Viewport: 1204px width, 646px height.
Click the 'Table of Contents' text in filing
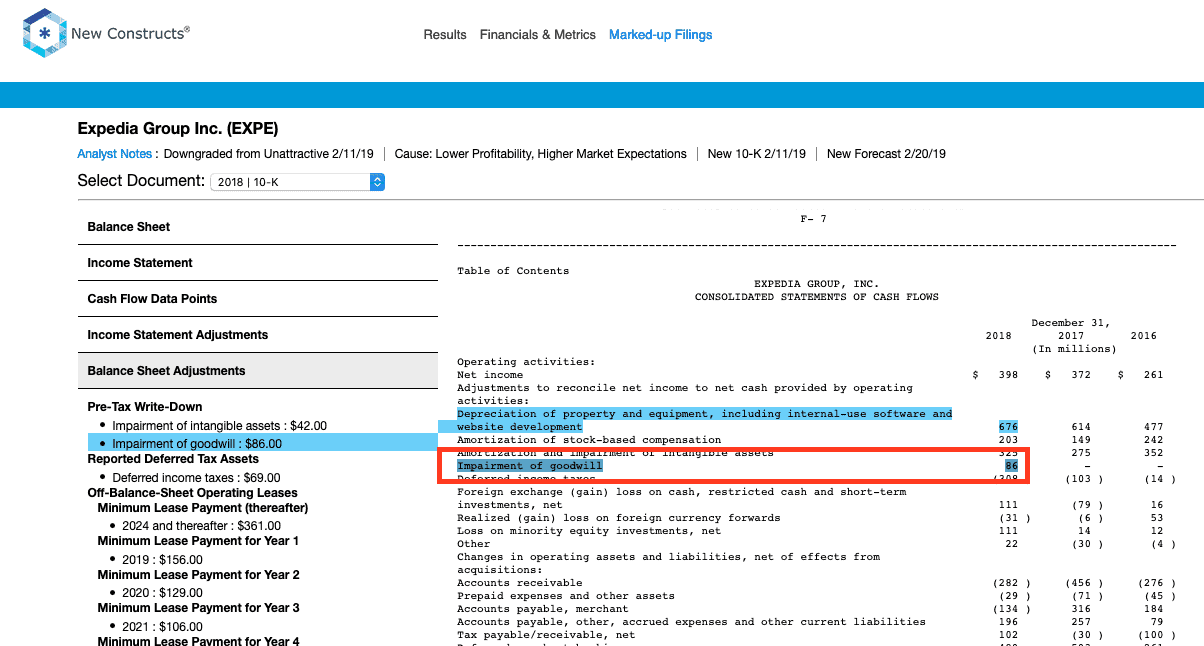point(513,271)
